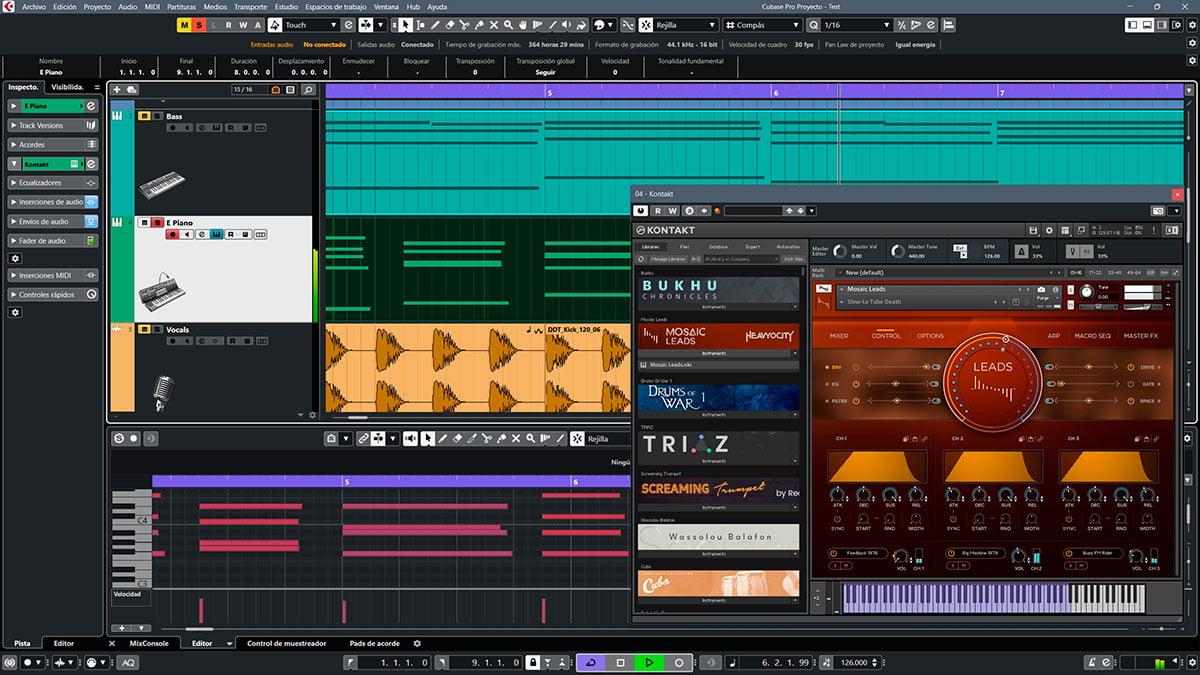Viewport: 1200px width, 675px height.
Task: Open channel settings 'e' next to Kontakt in inspector
Action: point(91,164)
